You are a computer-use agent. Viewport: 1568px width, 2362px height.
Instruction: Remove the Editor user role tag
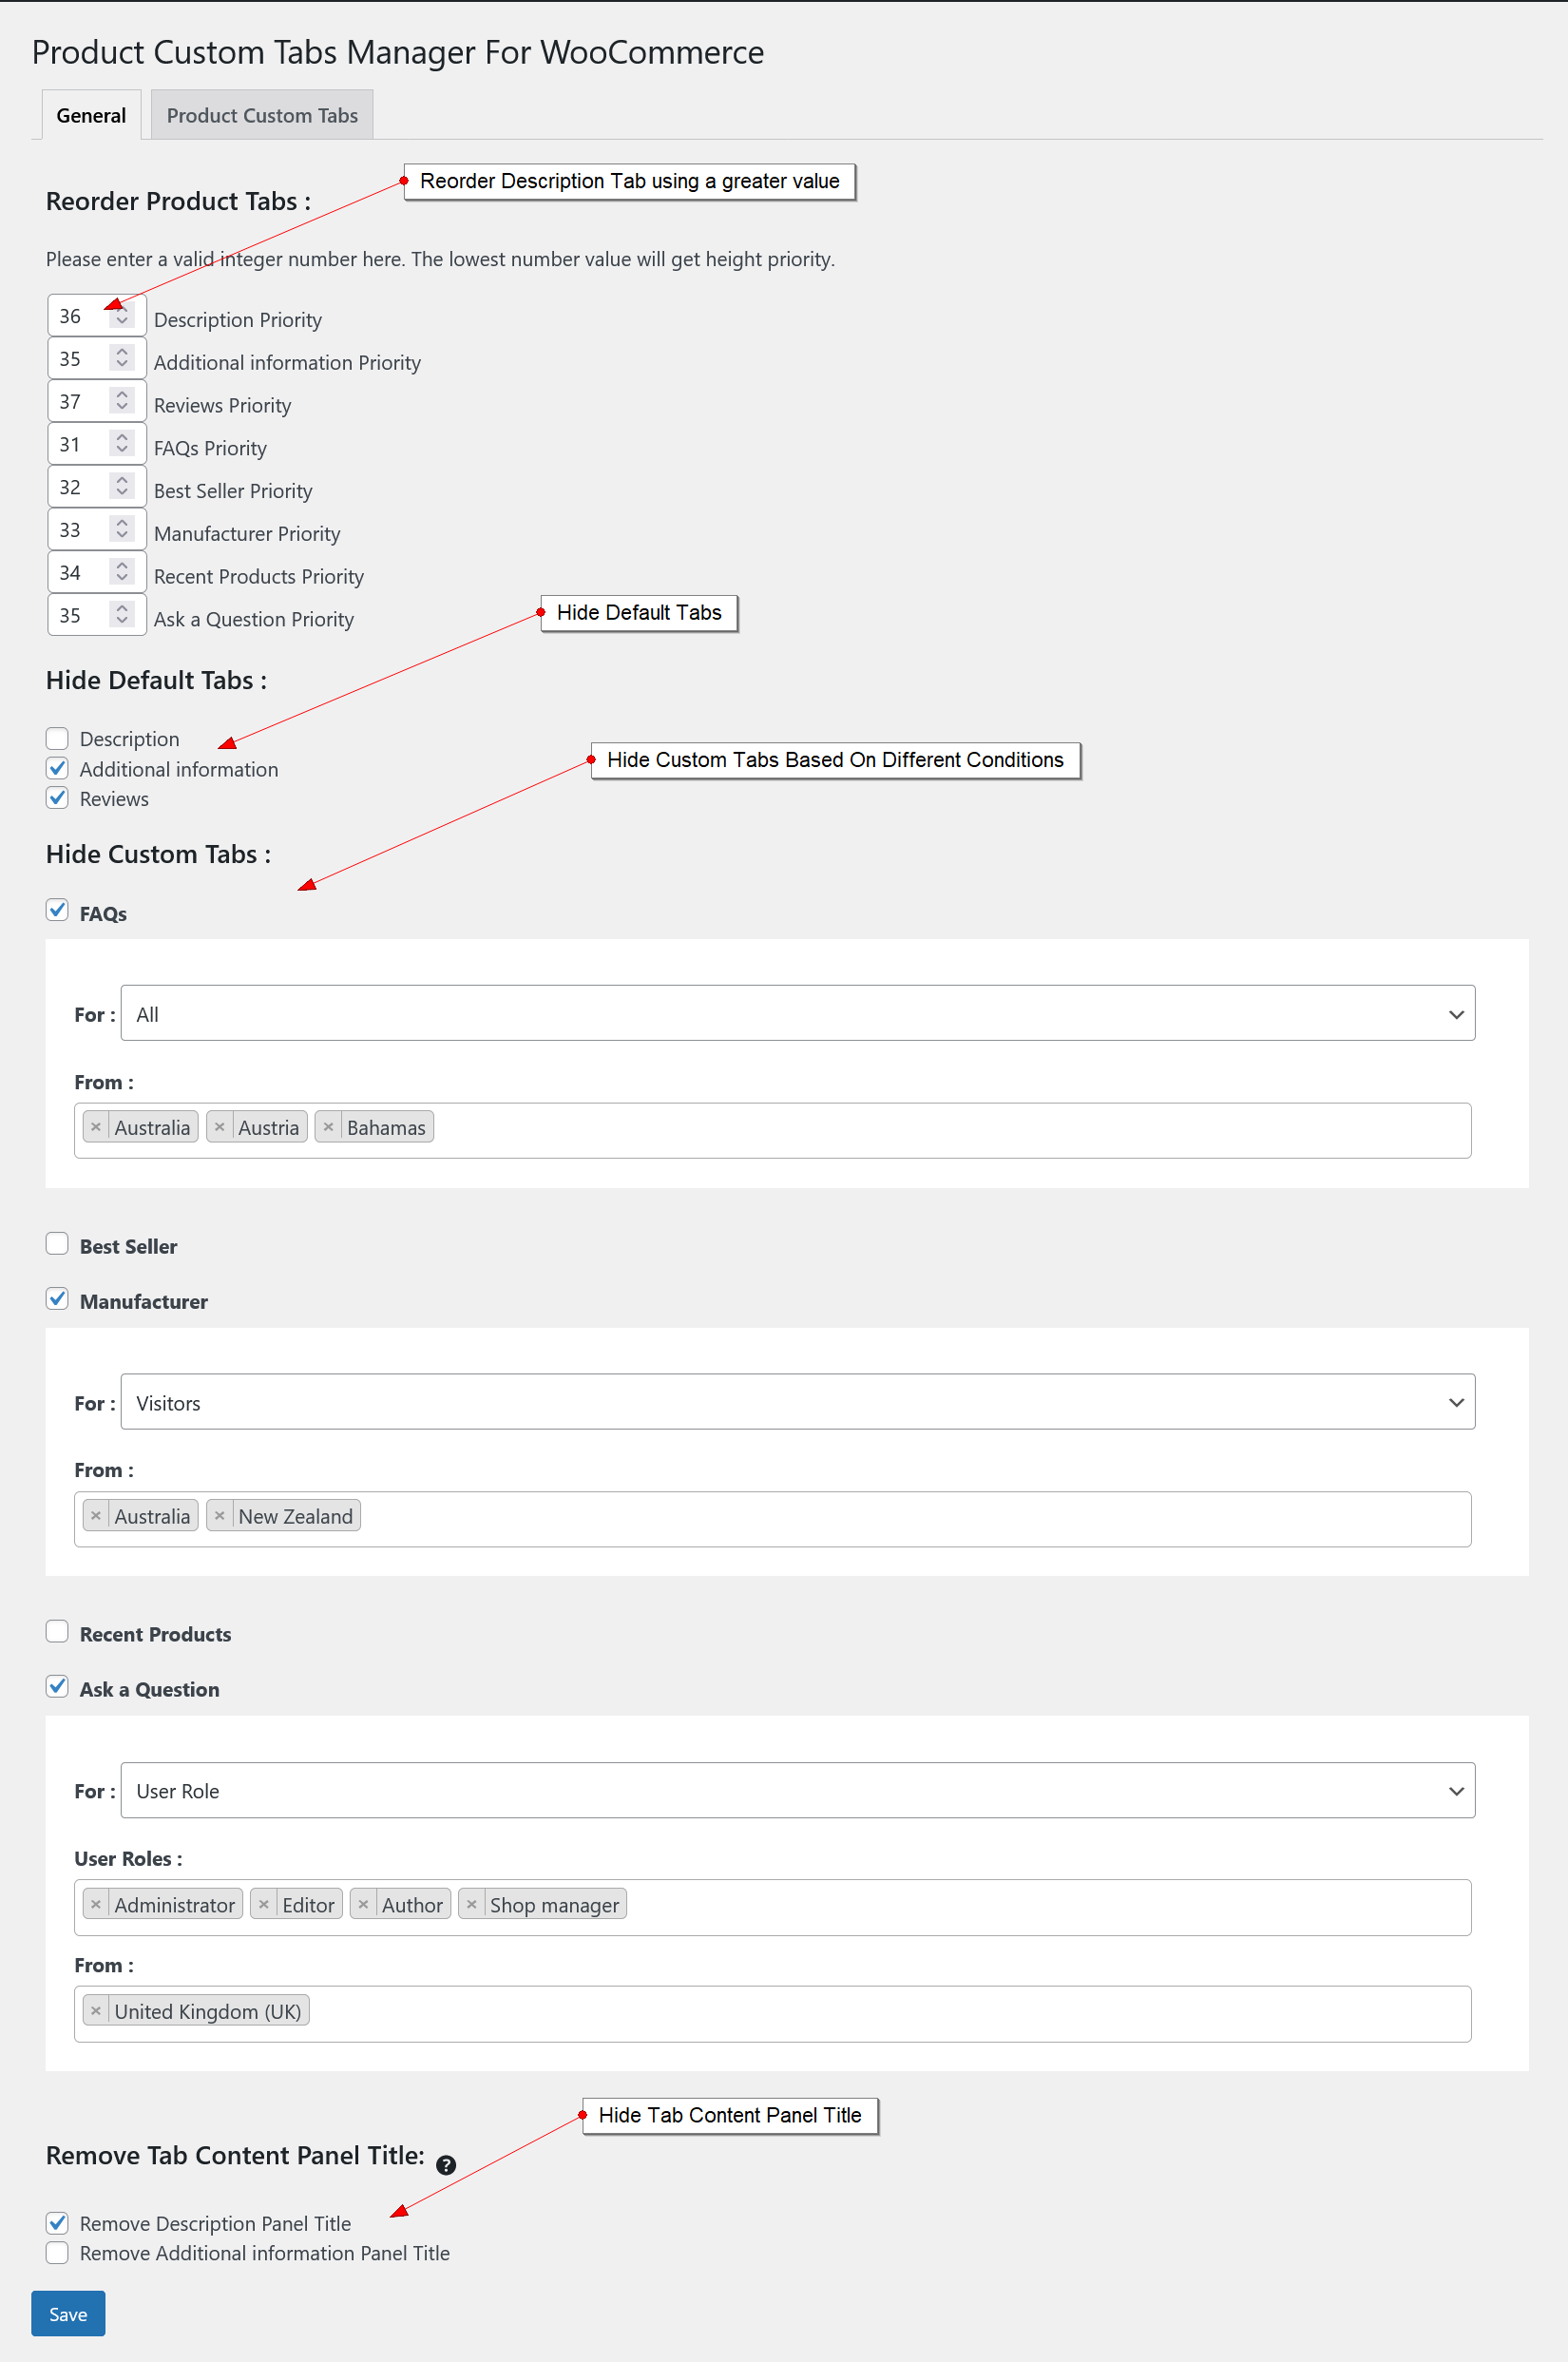[264, 1904]
